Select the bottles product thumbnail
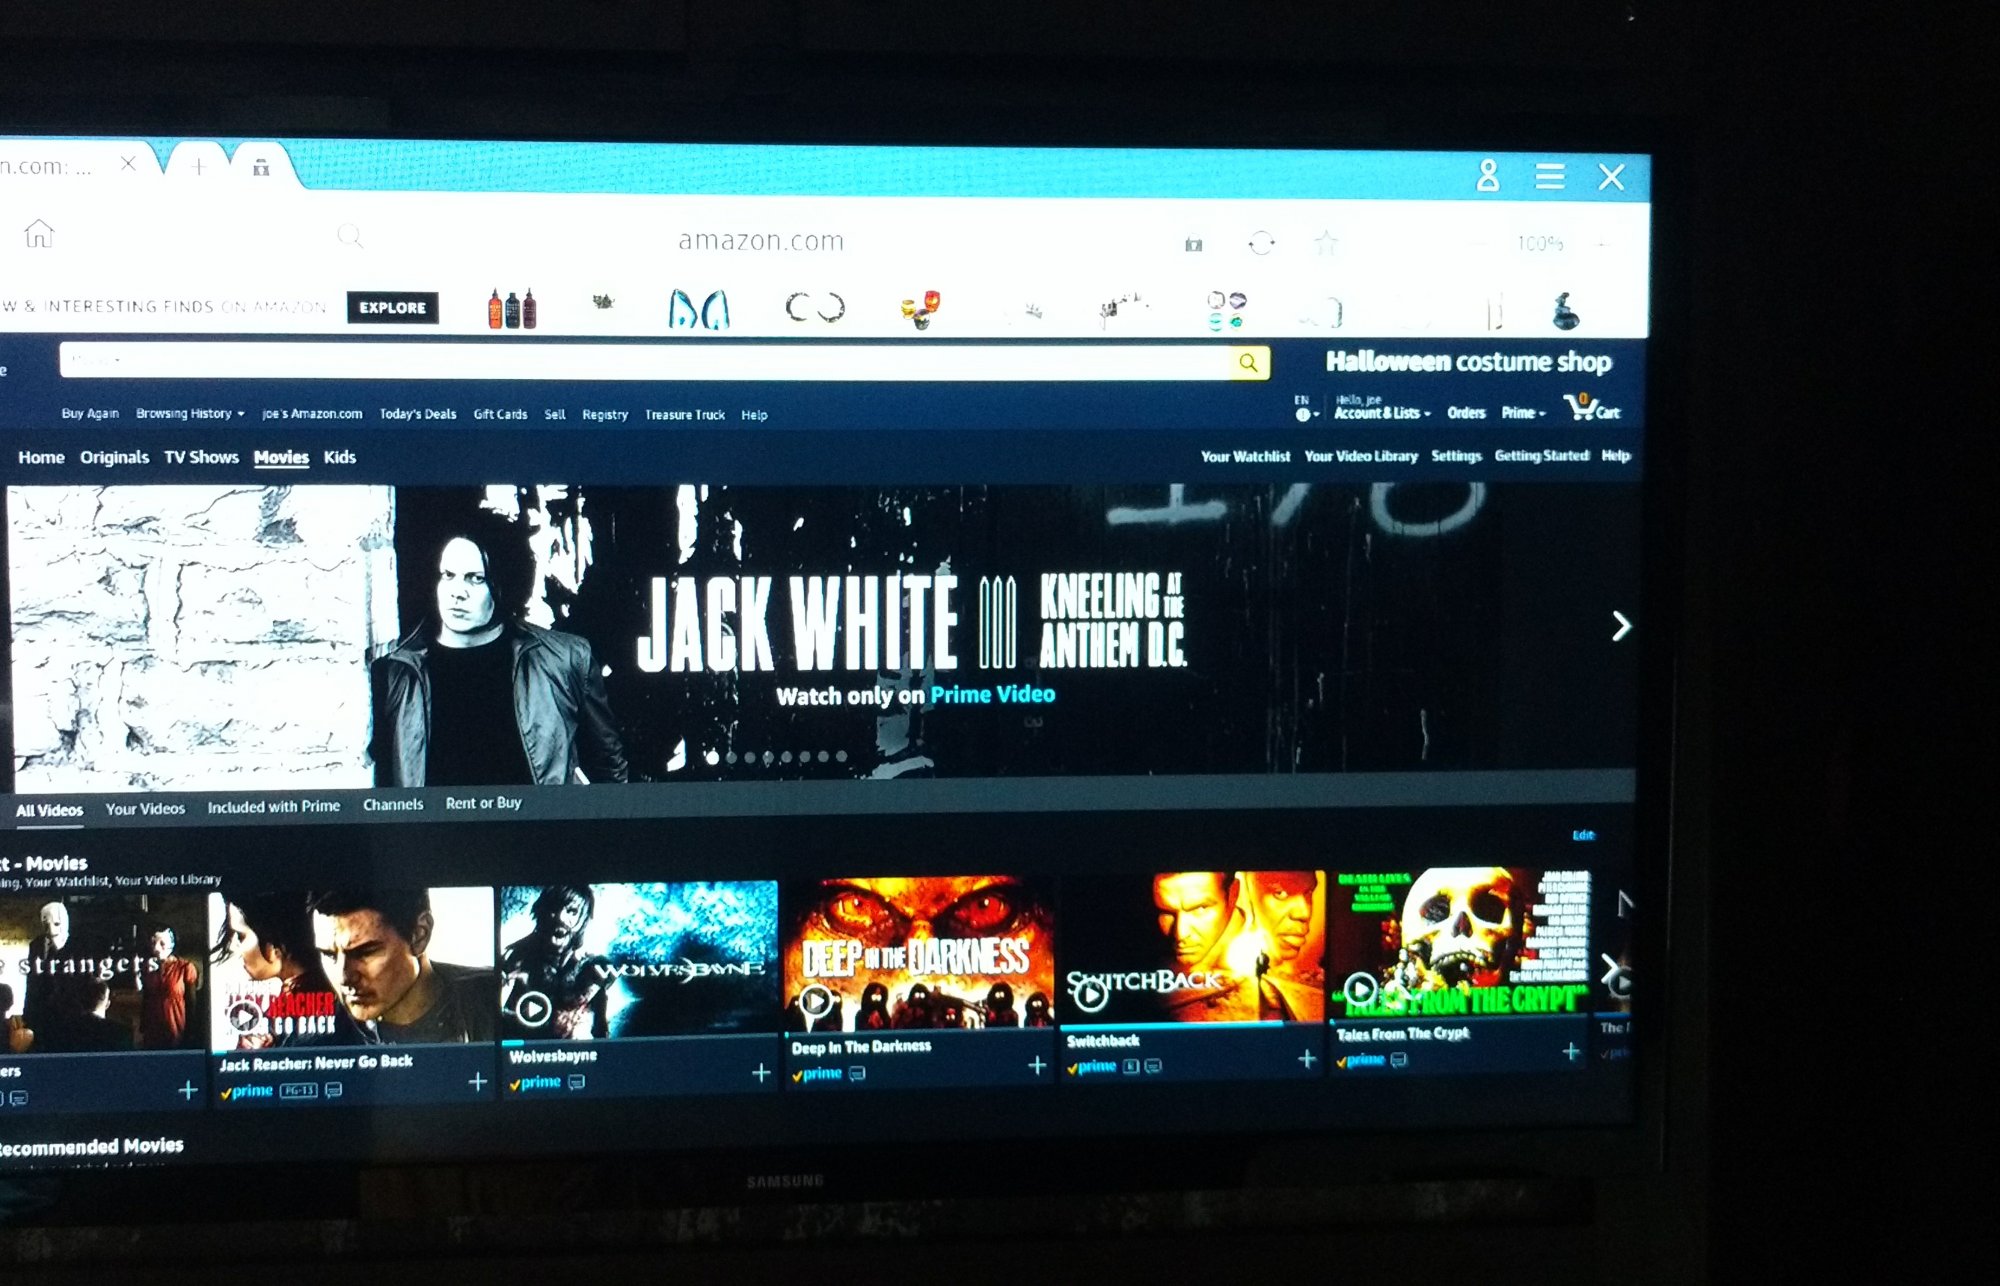 511,308
